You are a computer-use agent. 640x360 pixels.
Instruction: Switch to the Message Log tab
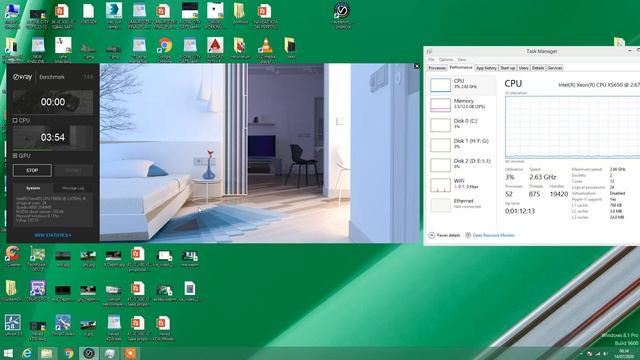(73, 188)
